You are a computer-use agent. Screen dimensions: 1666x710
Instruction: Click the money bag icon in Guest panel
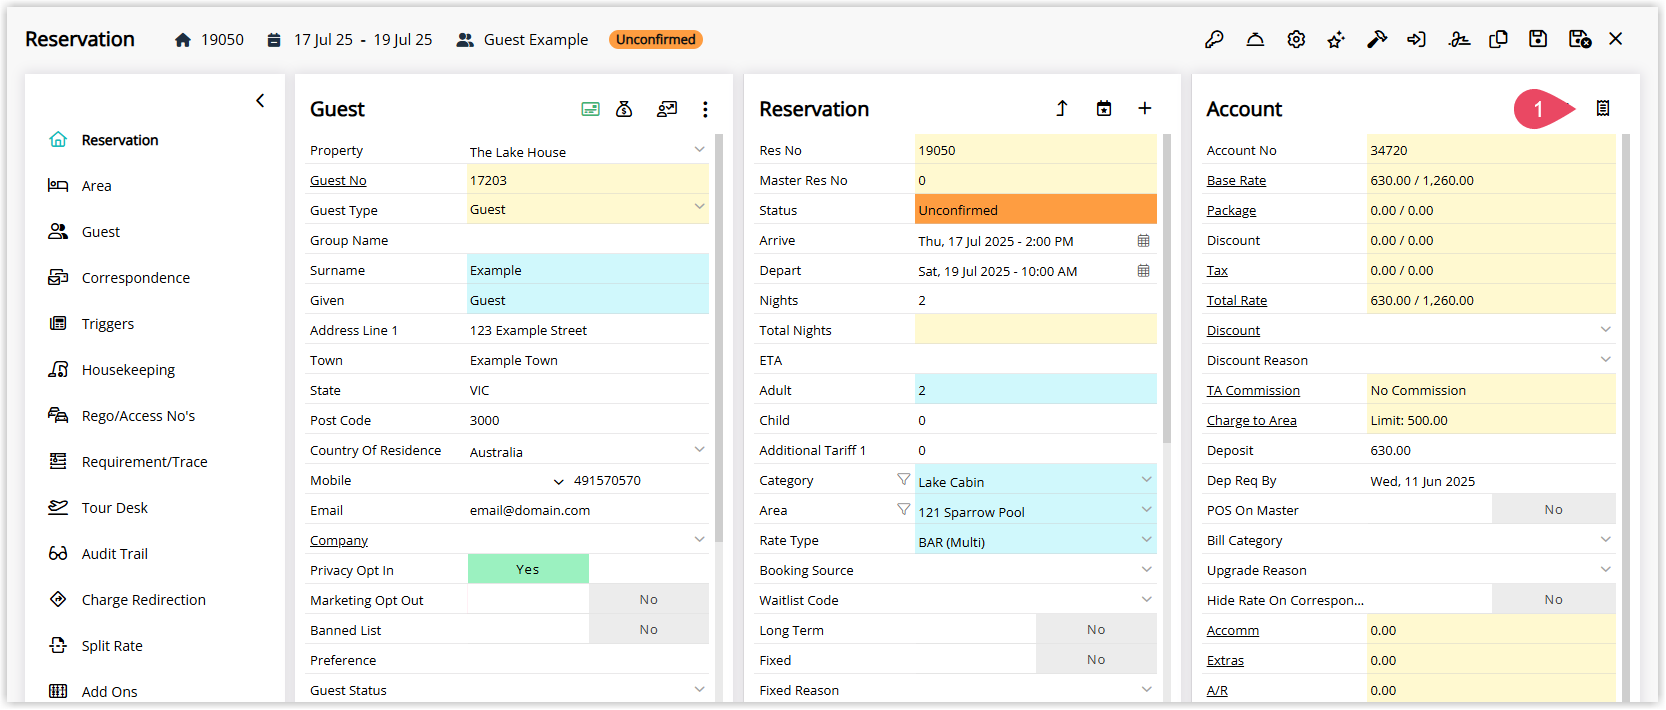pyautogui.click(x=624, y=109)
